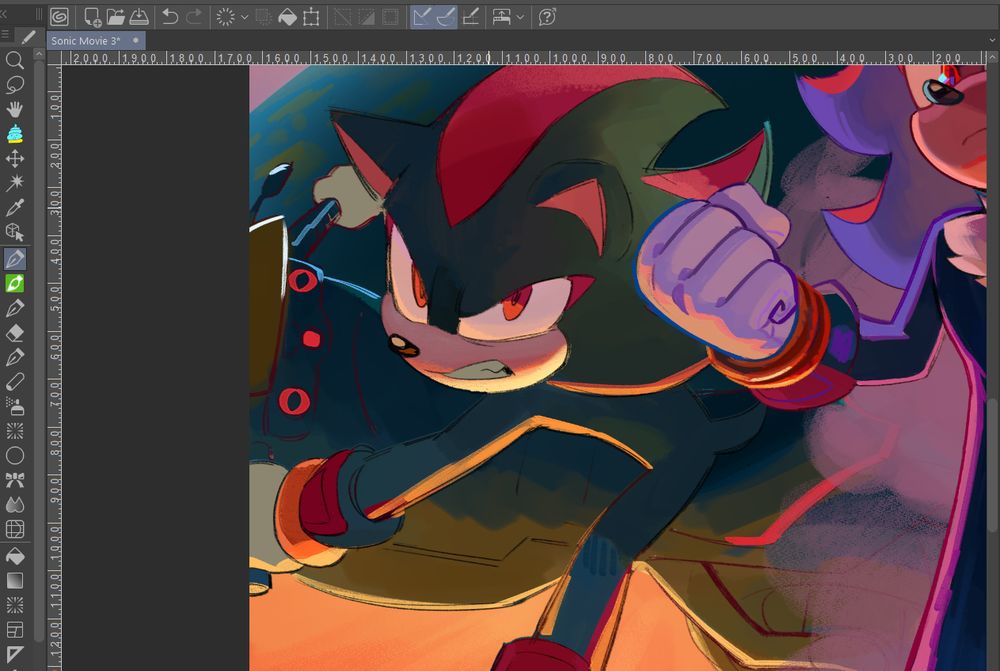Open Clip Studio support help icon
Image resolution: width=1000 pixels, height=671 pixels.
point(547,17)
